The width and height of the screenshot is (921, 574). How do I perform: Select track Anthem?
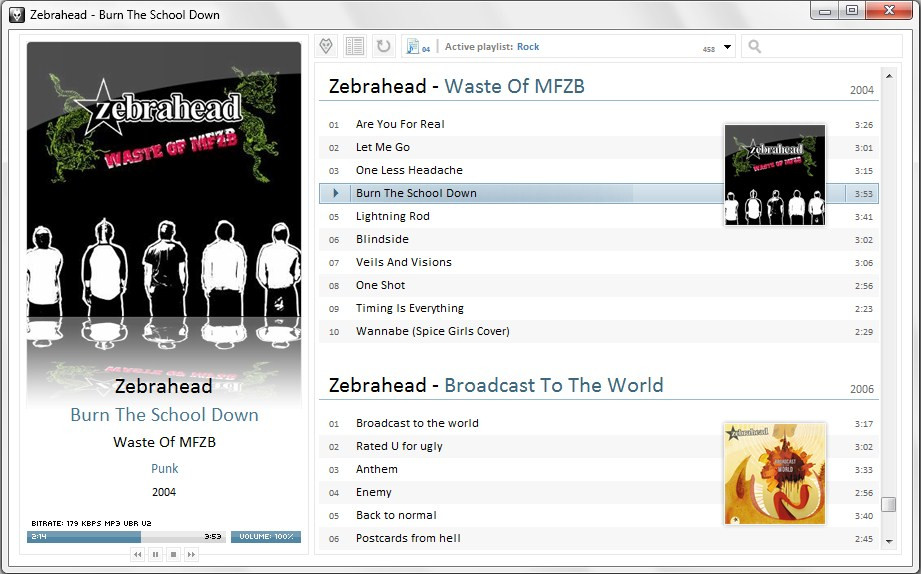pos(599,469)
